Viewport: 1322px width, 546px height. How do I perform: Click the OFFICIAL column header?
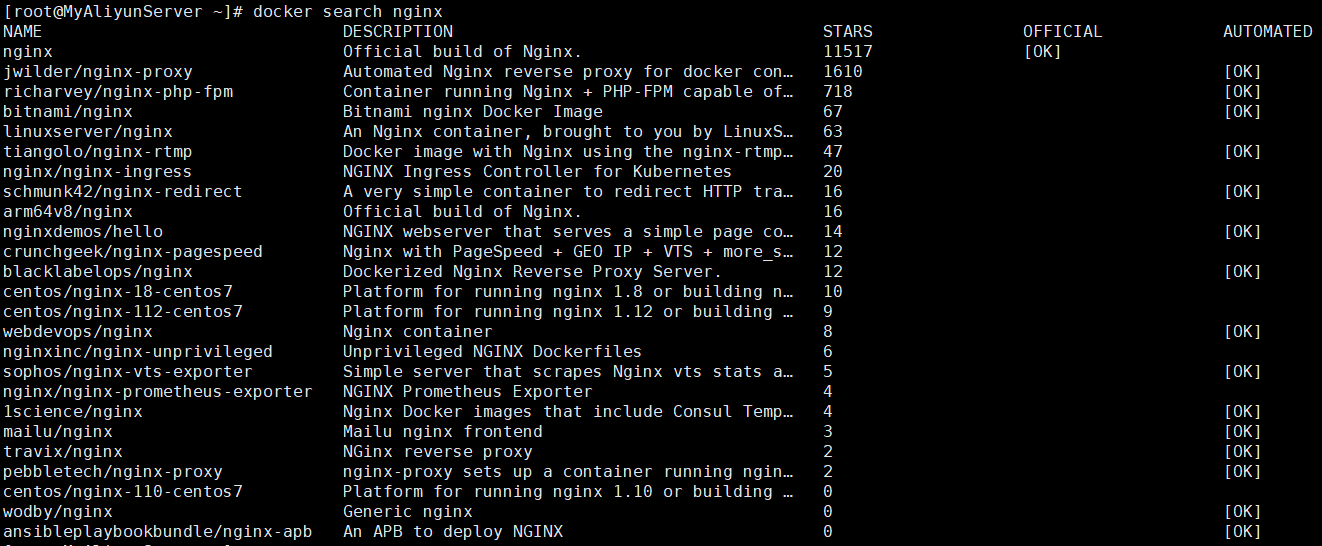click(1063, 31)
